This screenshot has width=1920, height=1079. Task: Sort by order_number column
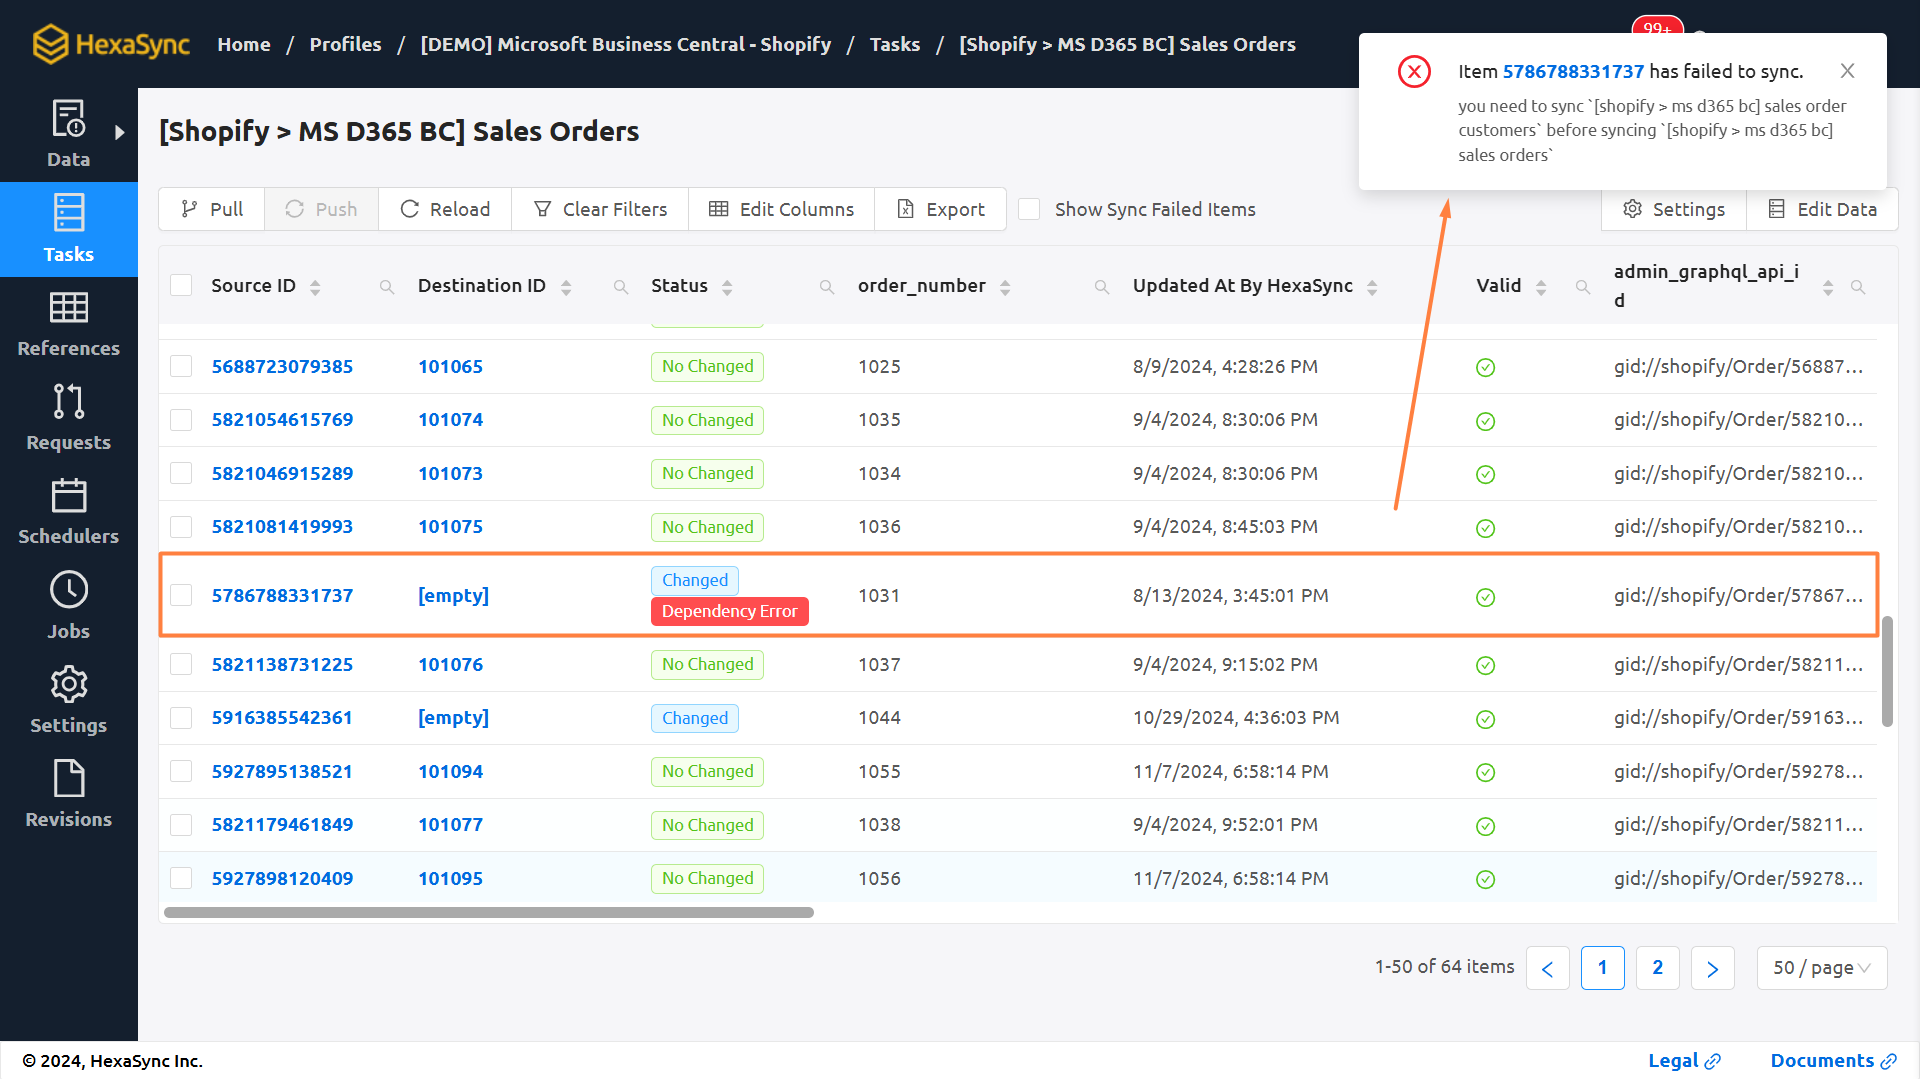(x=1005, y=287)
